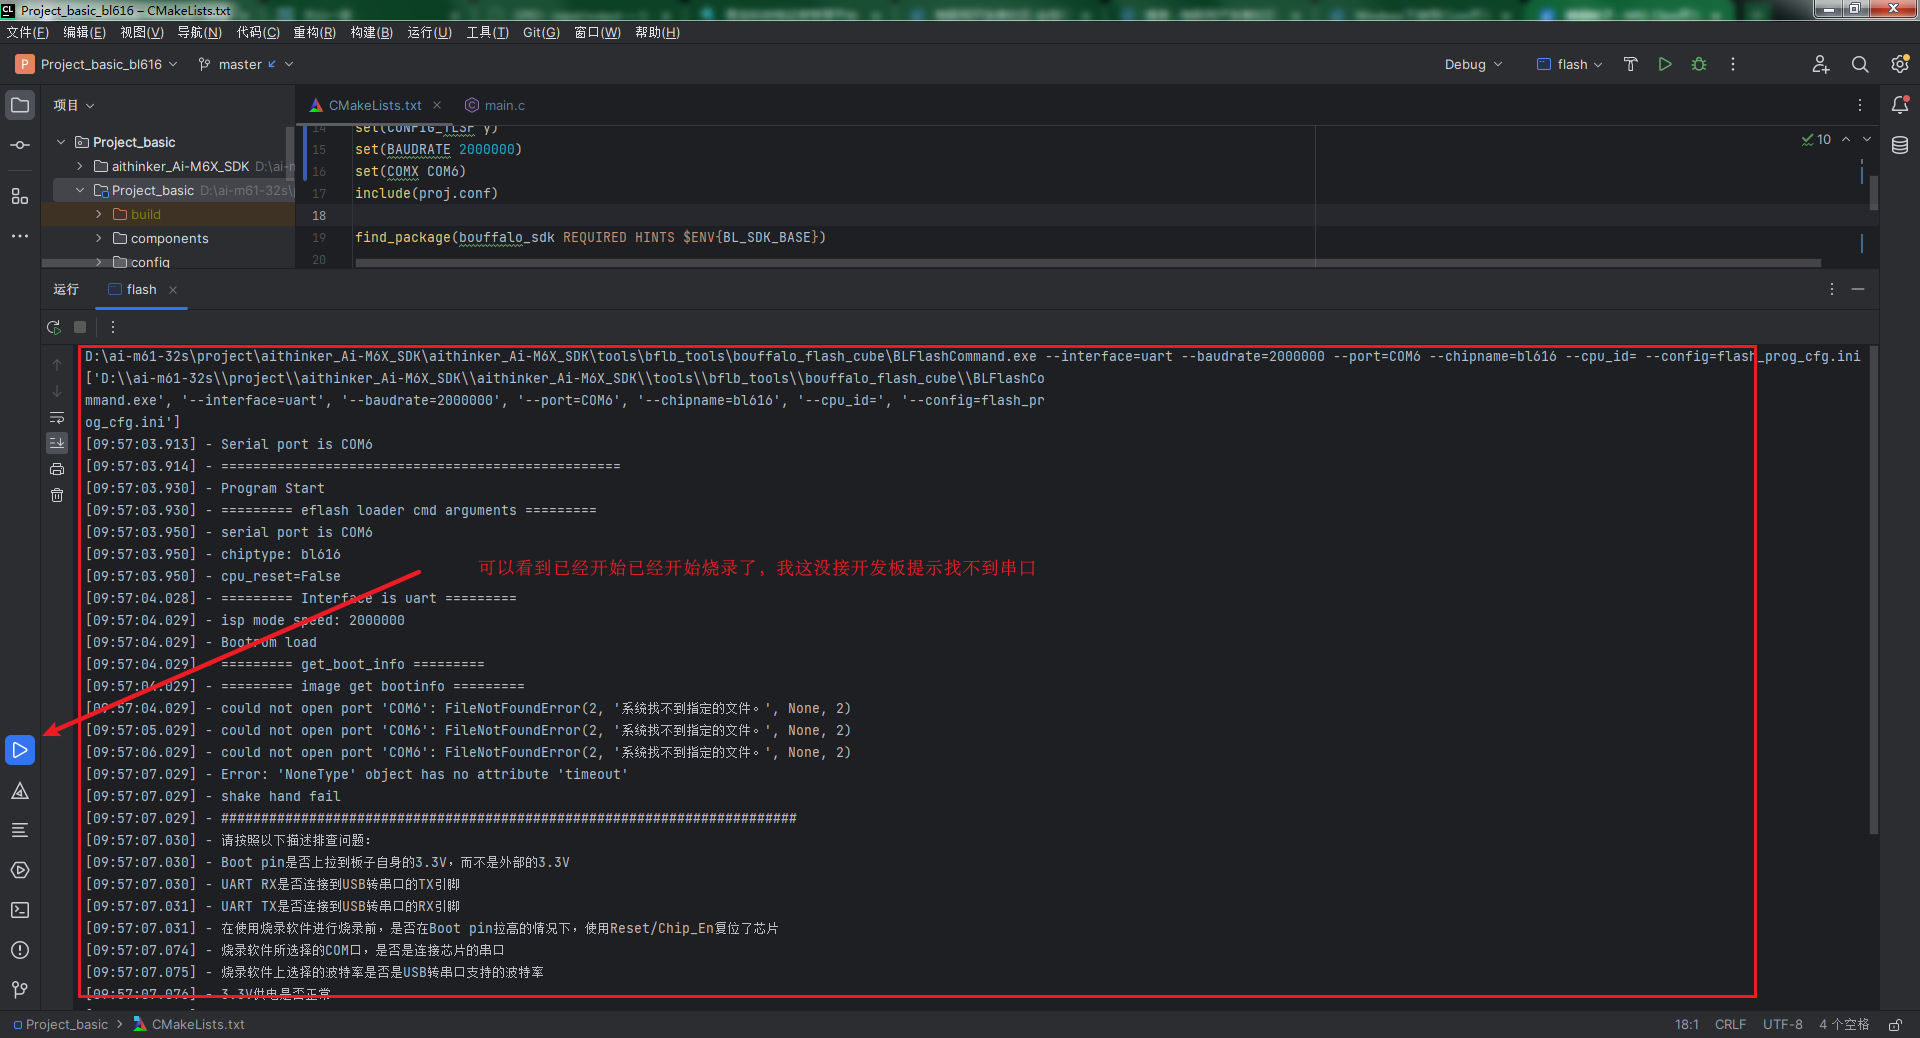Click Project_basic breadcrumb in status bar
Screen dimensions: 1920x1038
tap(60, 1024)
